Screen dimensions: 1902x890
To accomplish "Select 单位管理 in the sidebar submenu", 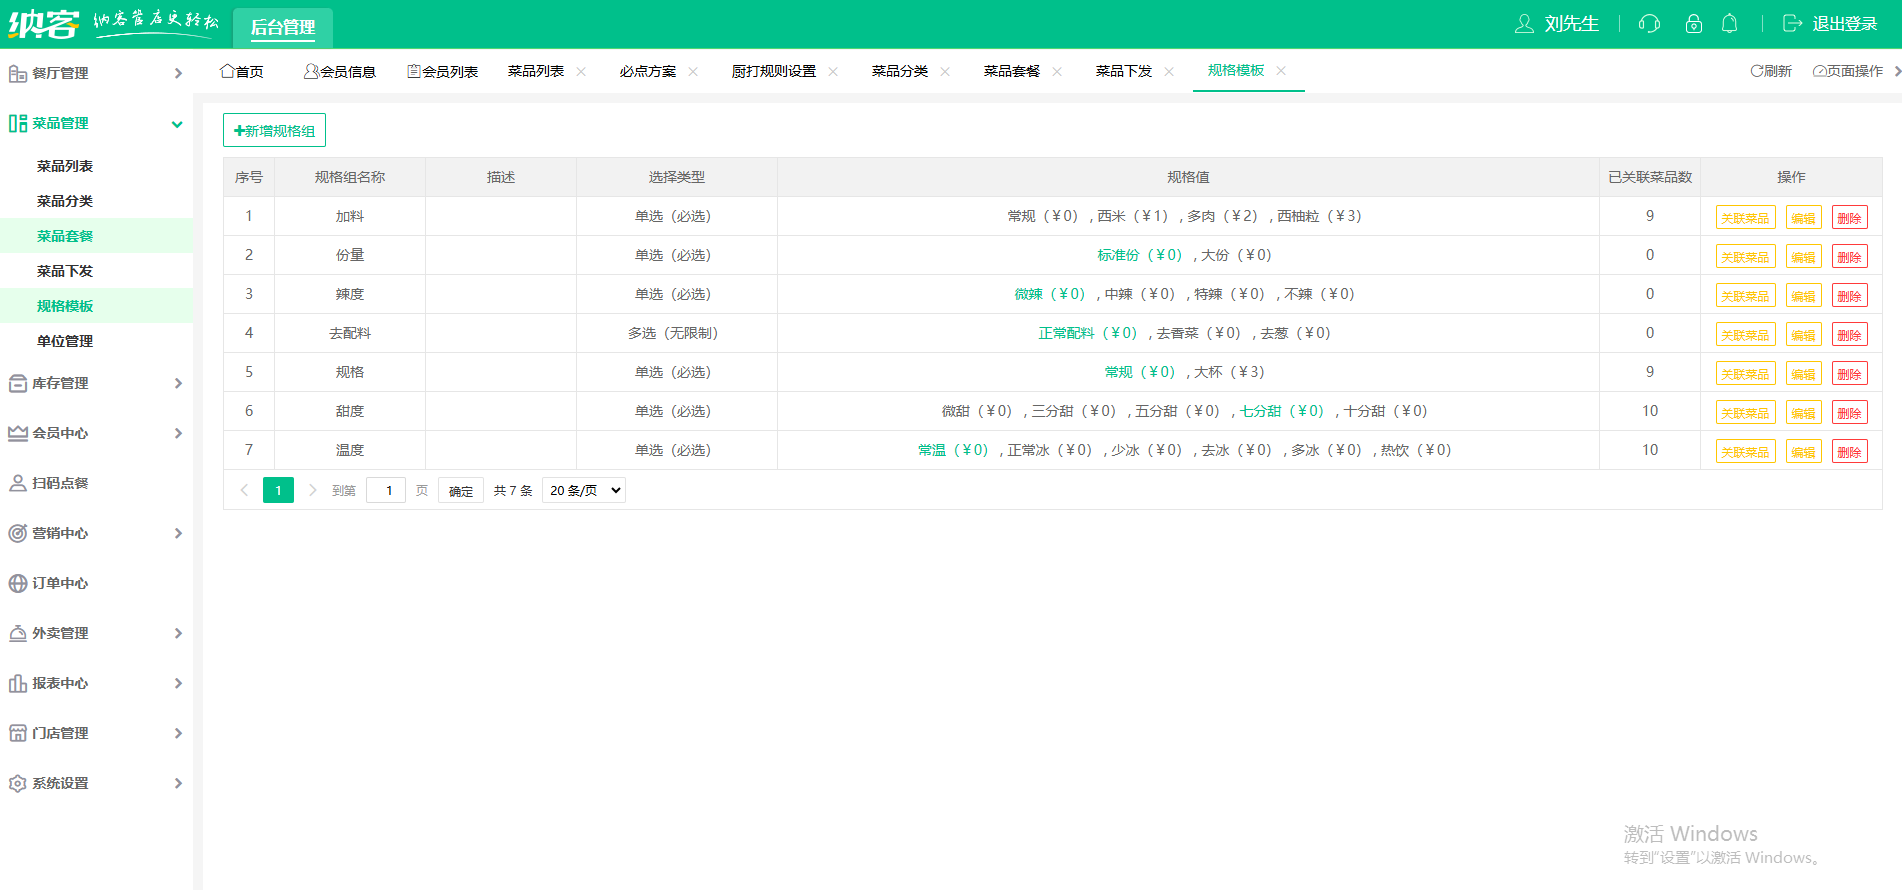I will click(x=65, y=341).
